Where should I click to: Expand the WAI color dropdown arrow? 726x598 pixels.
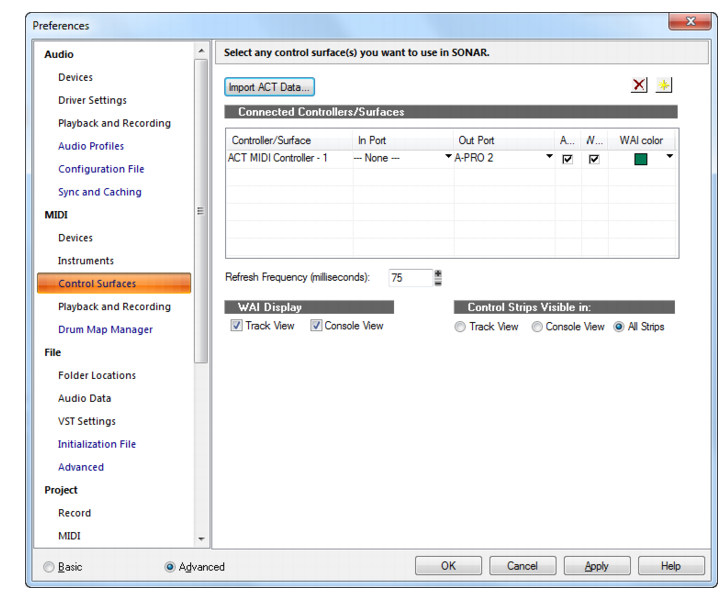(670, 156)
